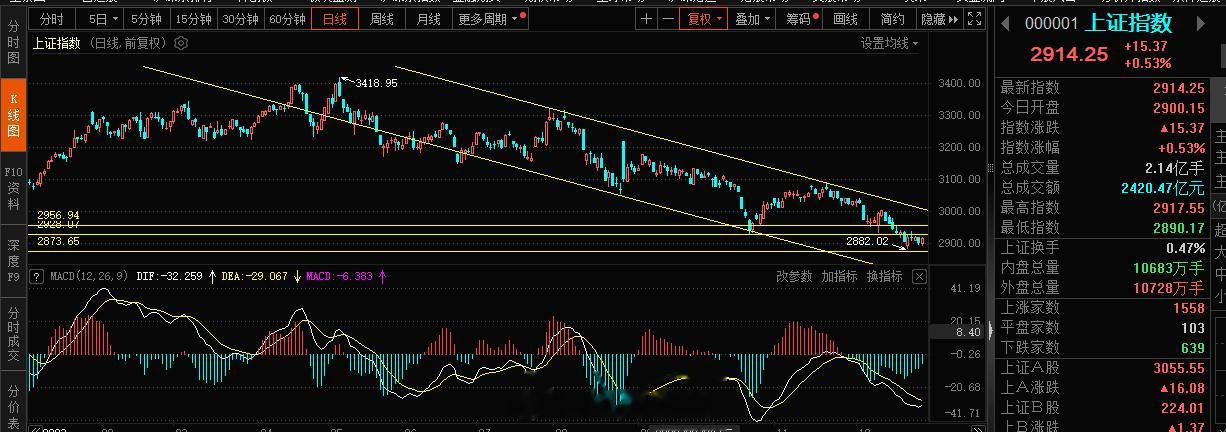Select the 60分钟 chart period

pyautogui.click(x=287, y=19)
